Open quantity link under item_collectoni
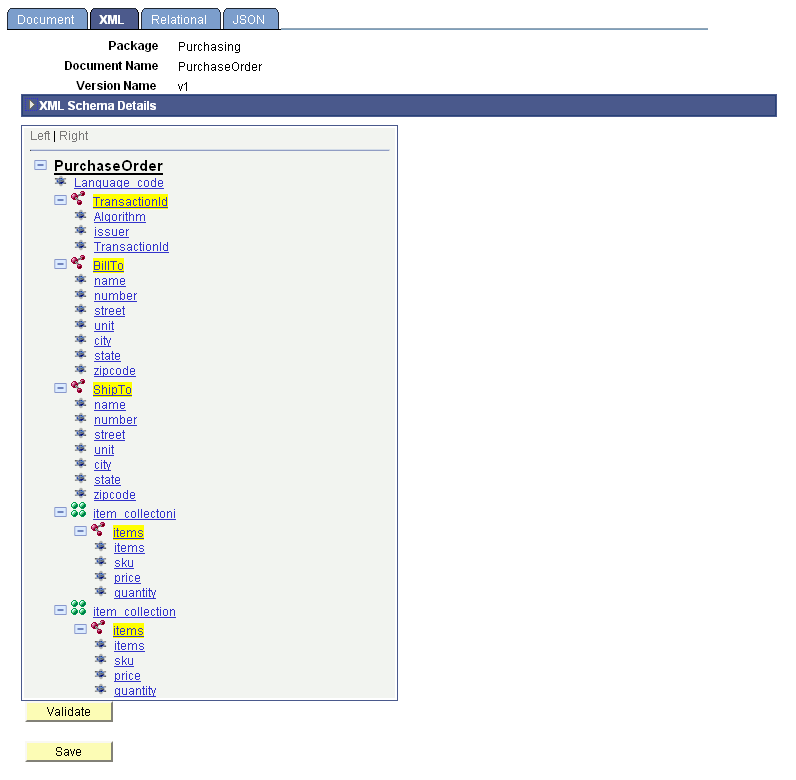796x780 pixels. click(135, 593)
